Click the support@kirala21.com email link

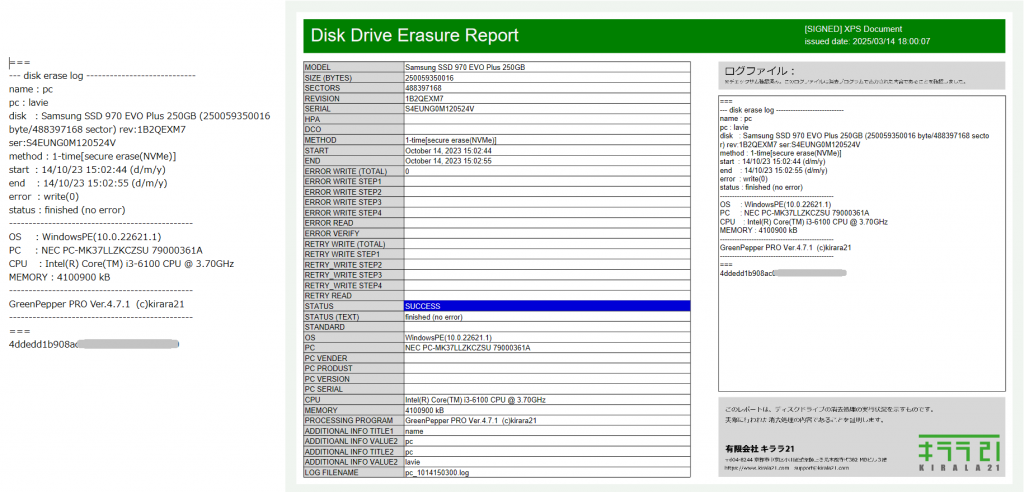pyautogui.click(x=824, y=468)
